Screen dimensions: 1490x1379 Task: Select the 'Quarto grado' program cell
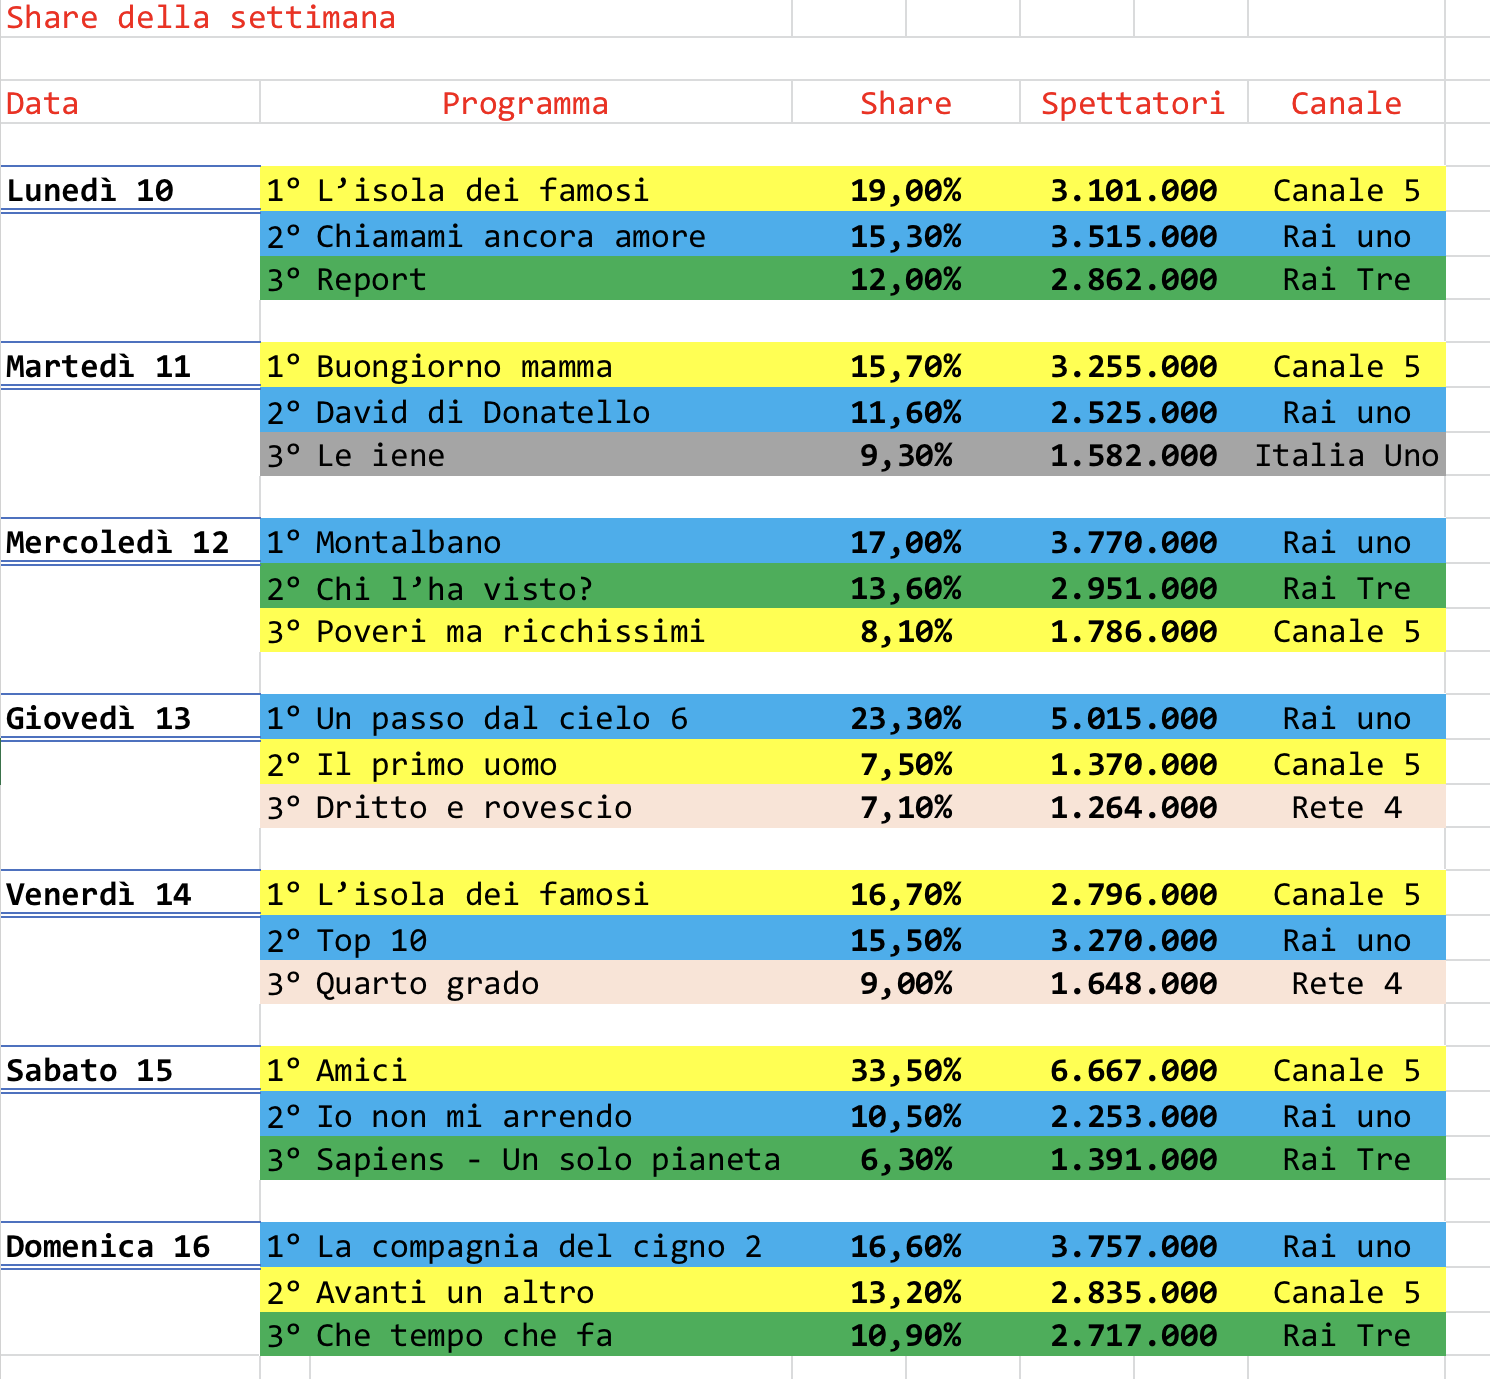click(x=427, y=983)
